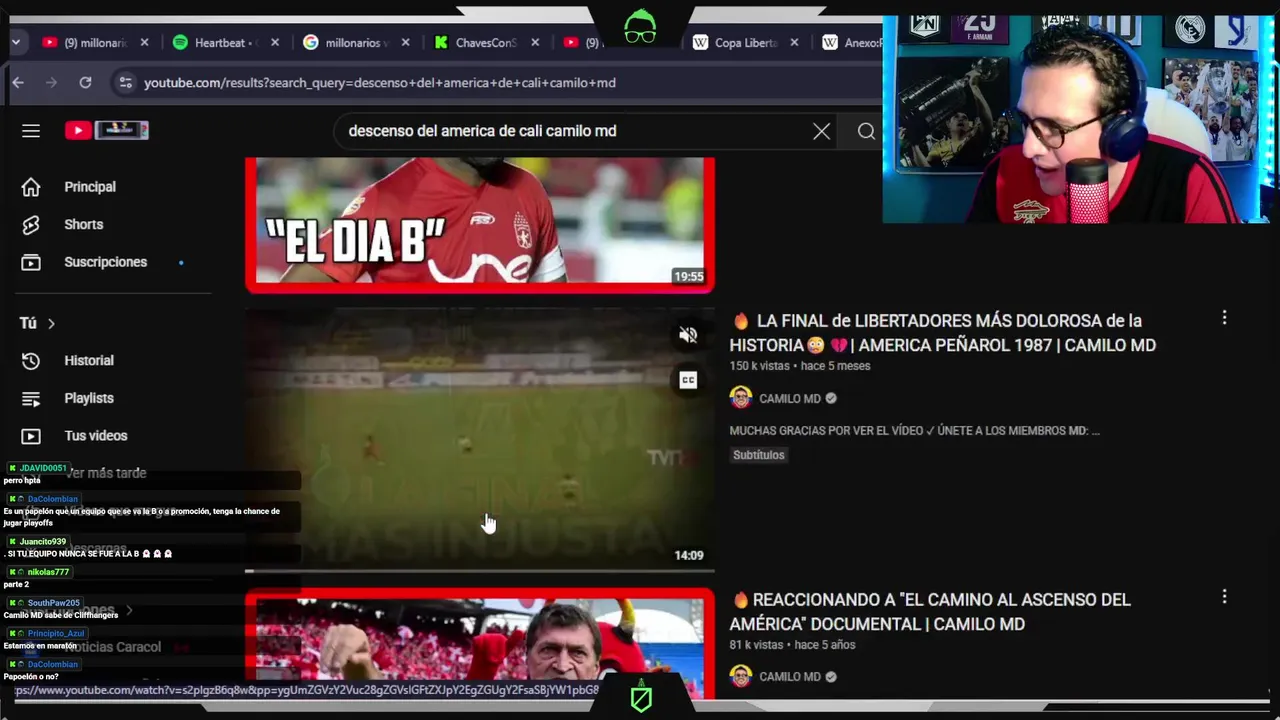Click chat username Principito_Azul
This screenshot has width=1280, height=720.
click(56, 633)
